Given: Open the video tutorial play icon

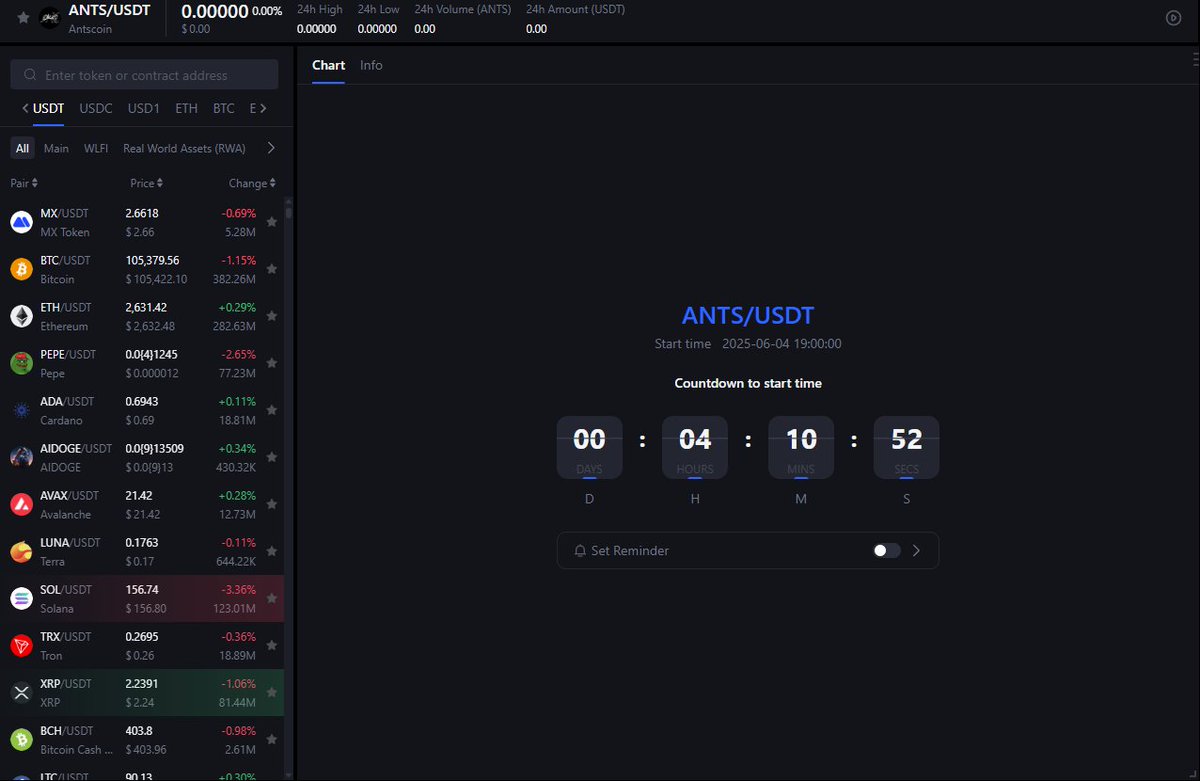Looking at the screenshot, I should pos(1174,18).
